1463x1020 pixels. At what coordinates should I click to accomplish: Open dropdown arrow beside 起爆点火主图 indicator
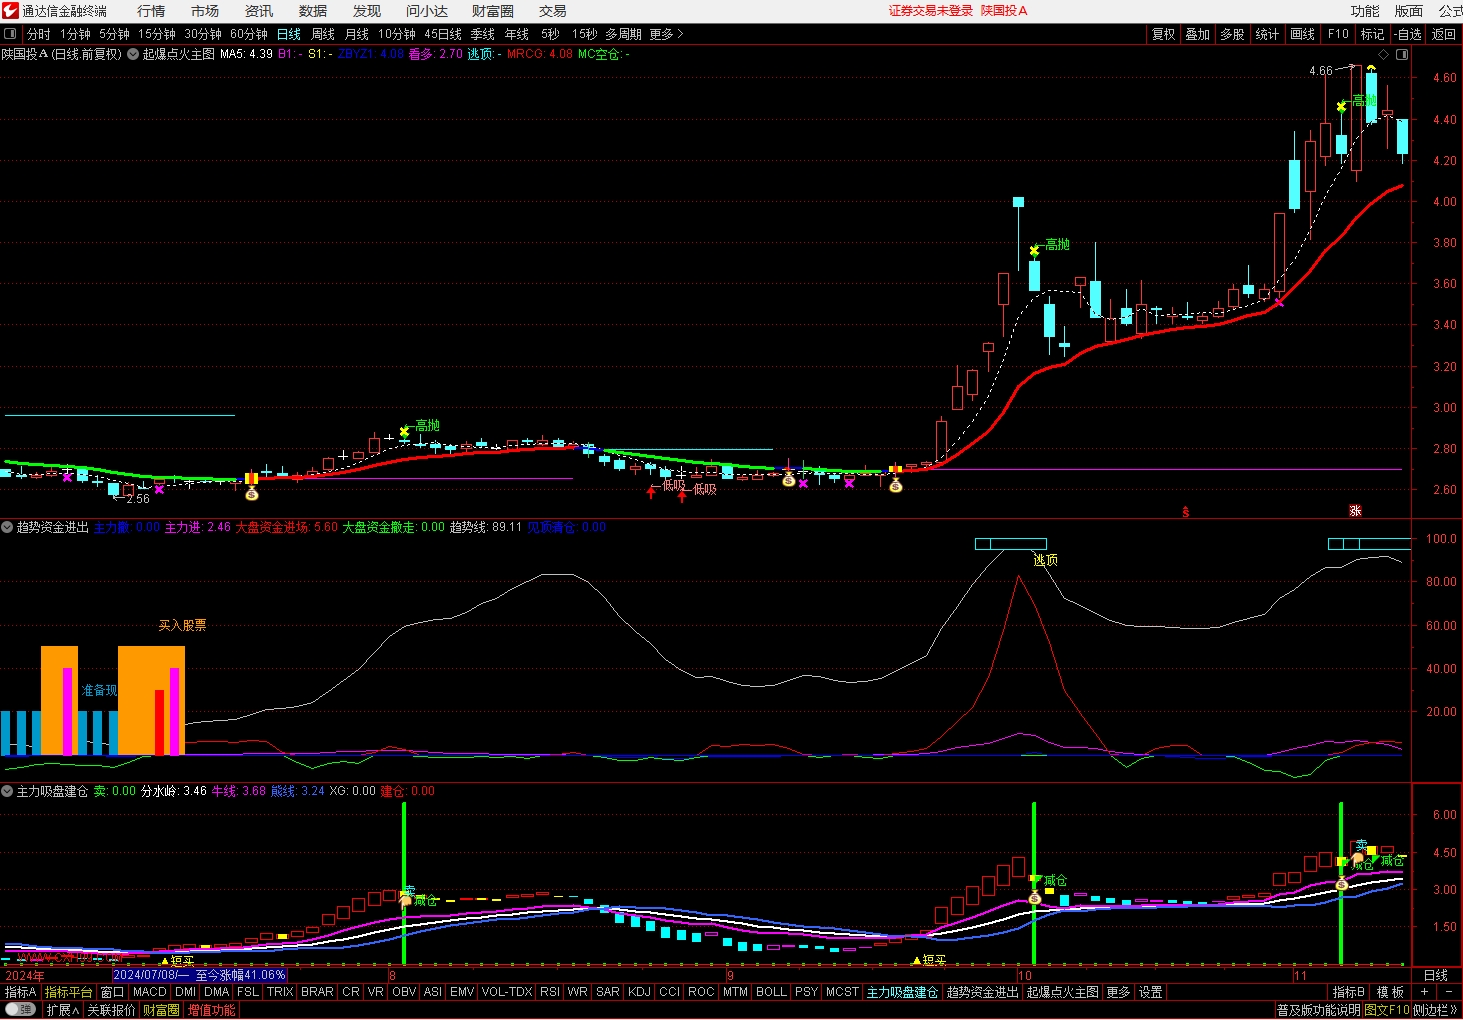(132, 54)
